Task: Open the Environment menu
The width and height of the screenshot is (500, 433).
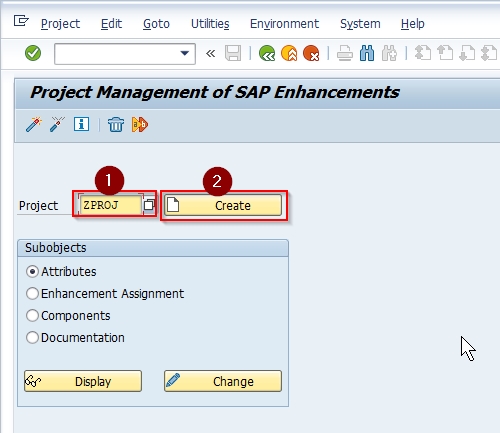Action: click(284, 24)
